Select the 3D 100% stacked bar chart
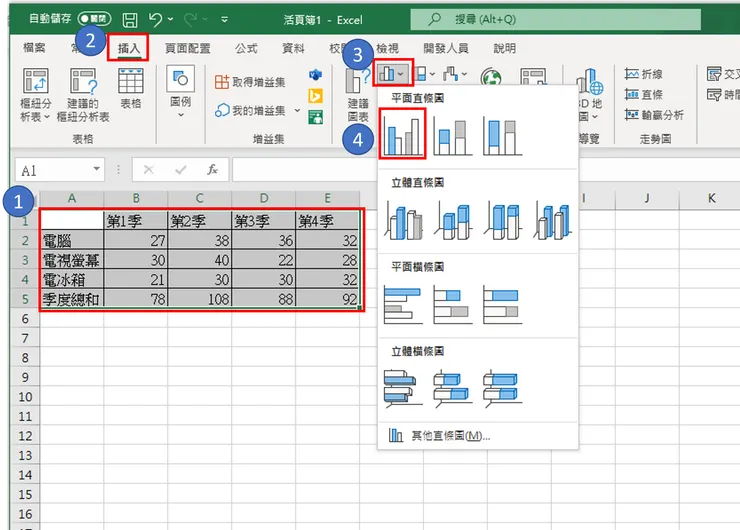740x530 pixels. tap(503, 388)
